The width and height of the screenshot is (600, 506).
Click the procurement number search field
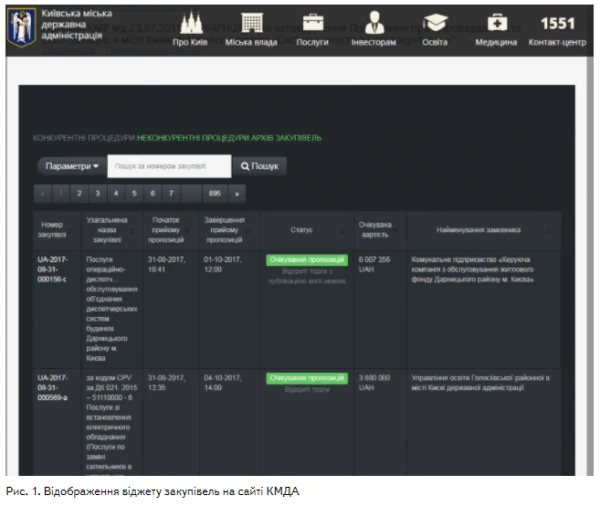point(169,166)
